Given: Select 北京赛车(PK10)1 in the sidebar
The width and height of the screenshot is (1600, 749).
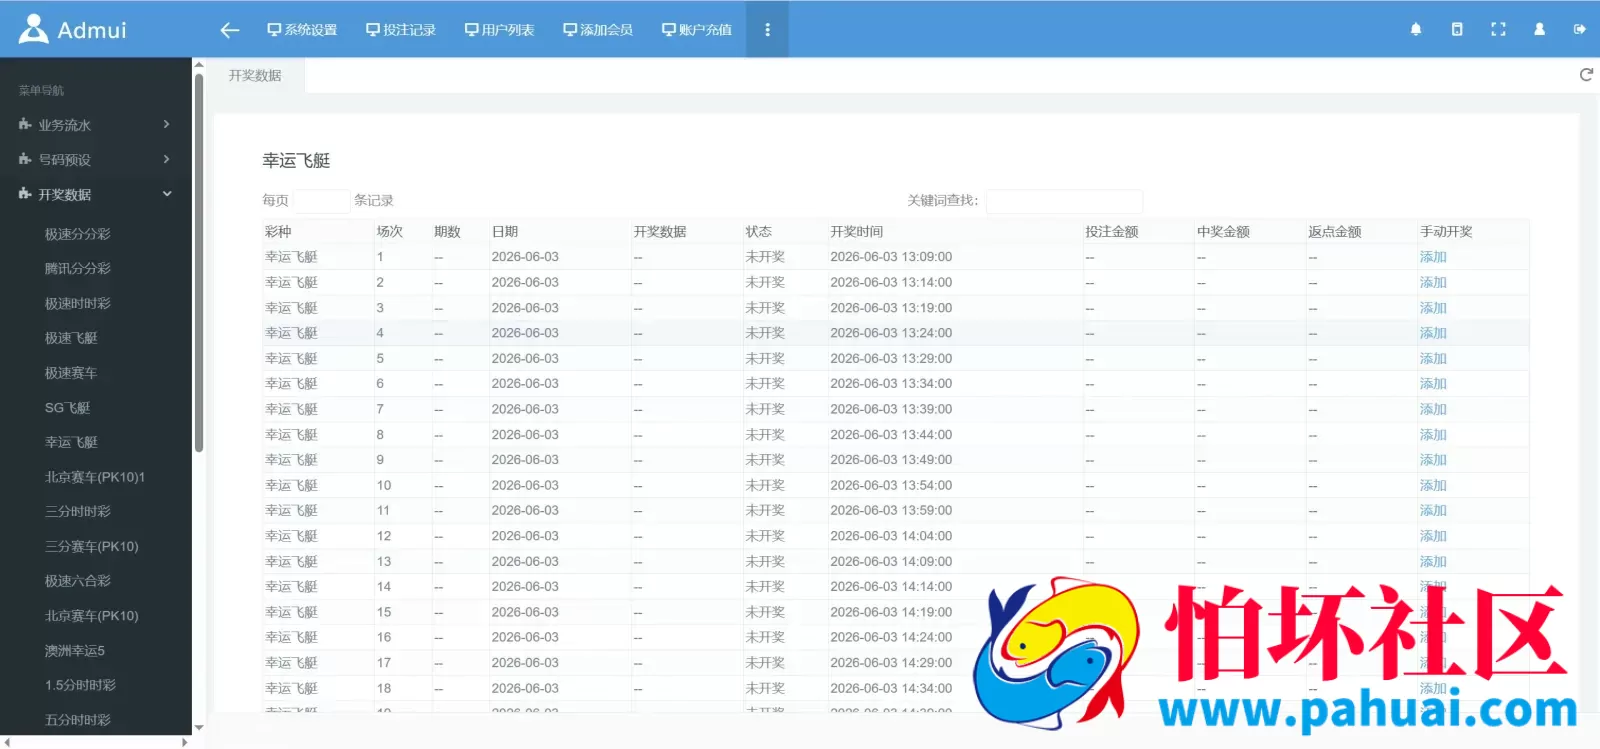Looking at the screenshot, I should point(95,477).
